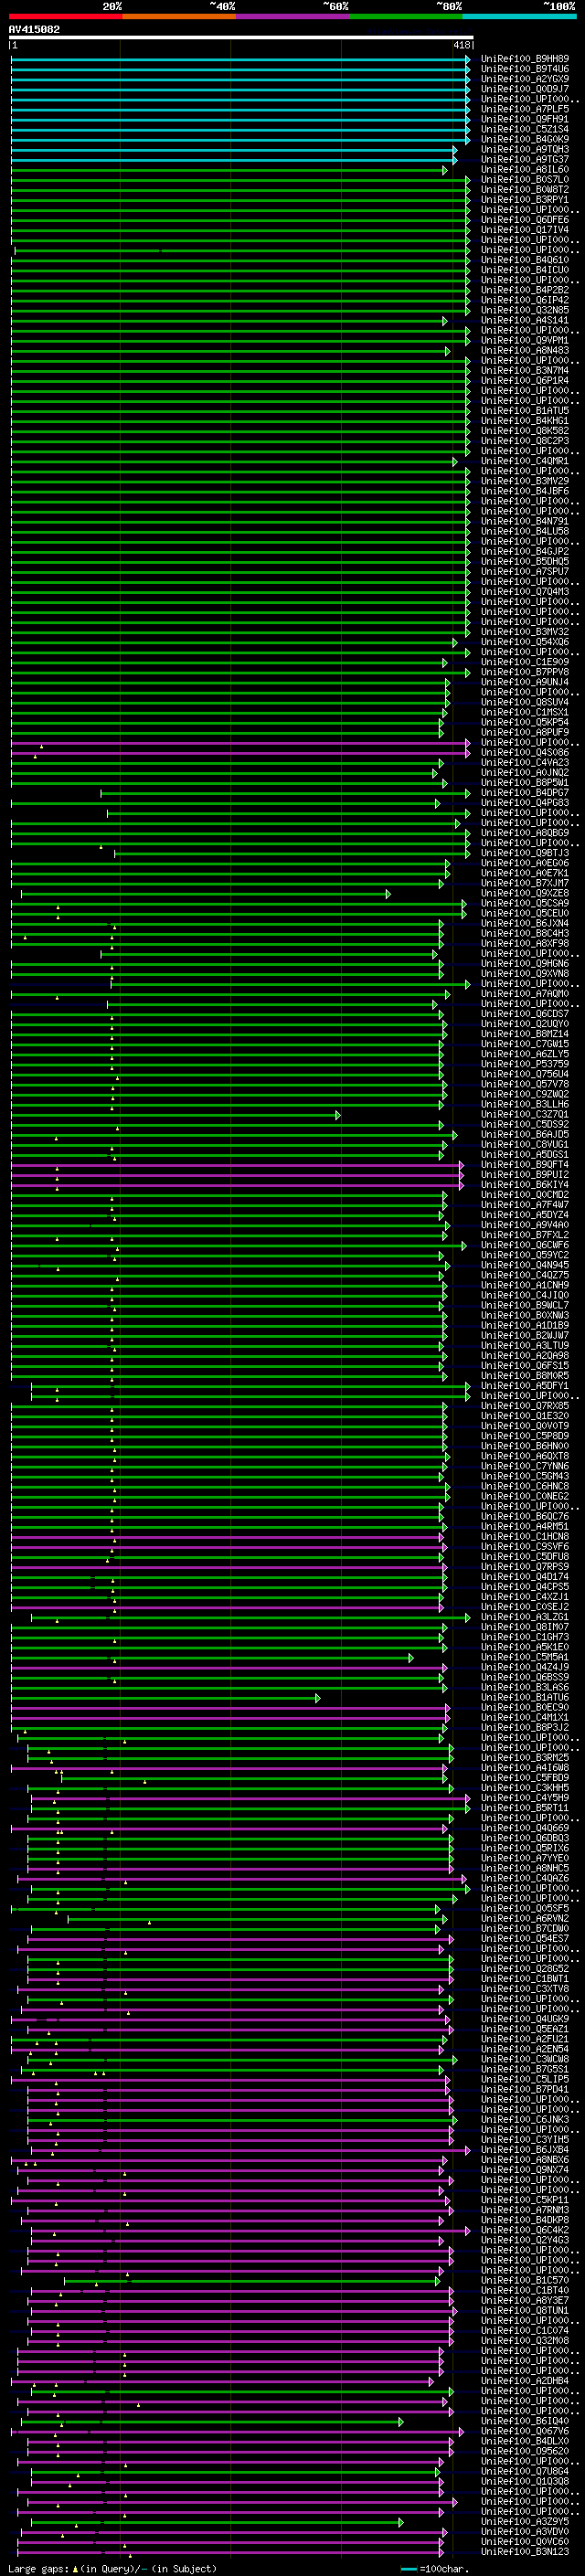Screen dimensions: 585x2576
Task: Click hit label UniRef100_B4G0K9
Action: (525, 139)
